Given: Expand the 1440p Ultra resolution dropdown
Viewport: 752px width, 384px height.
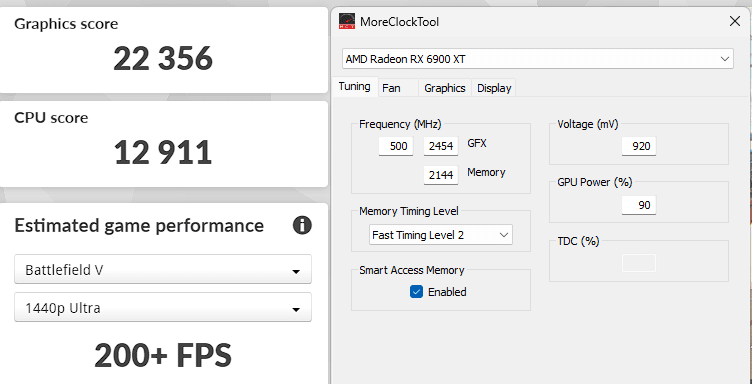Looking at the screenshot, I should pos(163,307).
